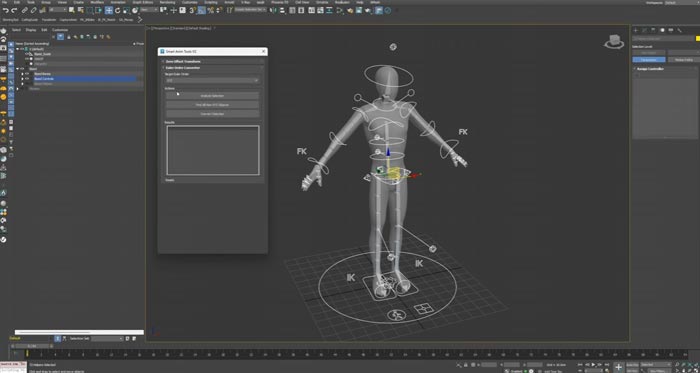Click the Rectangular Selection Region icon
Viewport: 700px width, 373px height.
click(90, 10)
